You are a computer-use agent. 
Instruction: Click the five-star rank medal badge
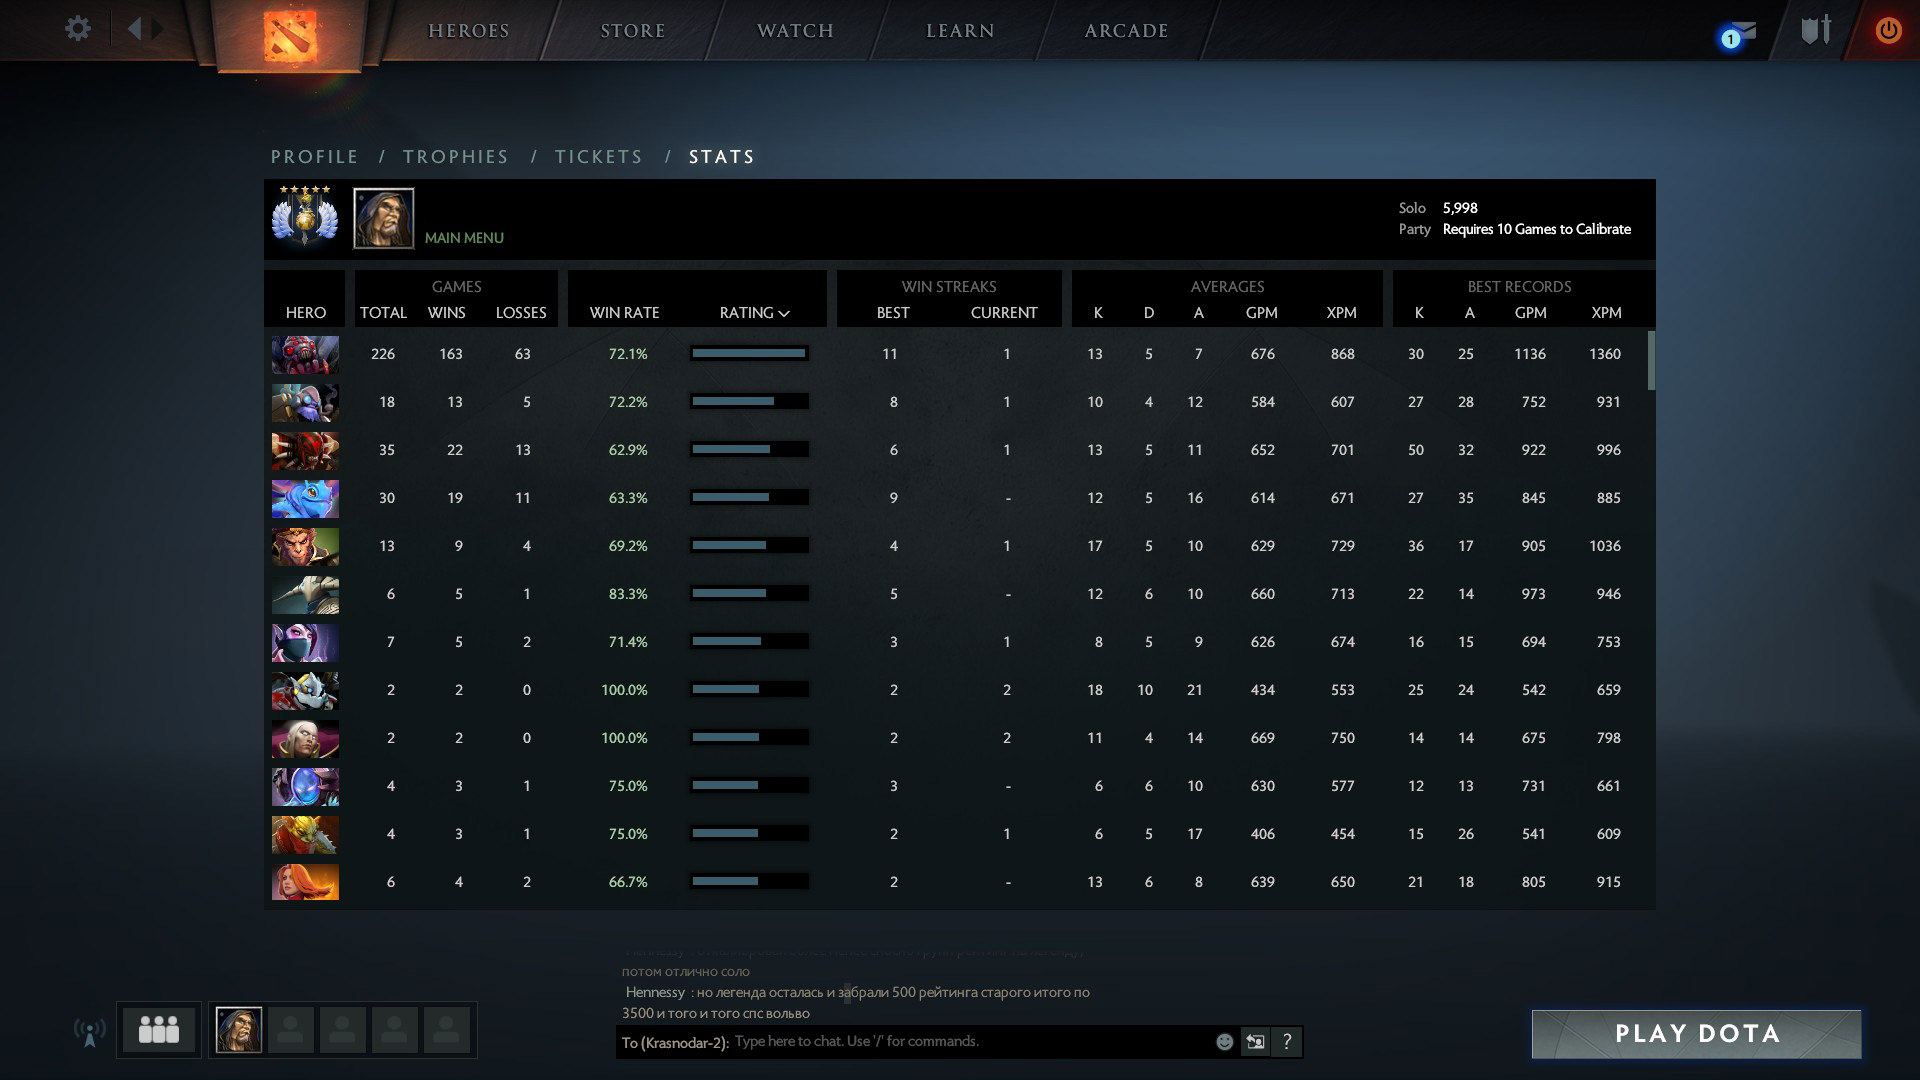(x=305, y=215)
